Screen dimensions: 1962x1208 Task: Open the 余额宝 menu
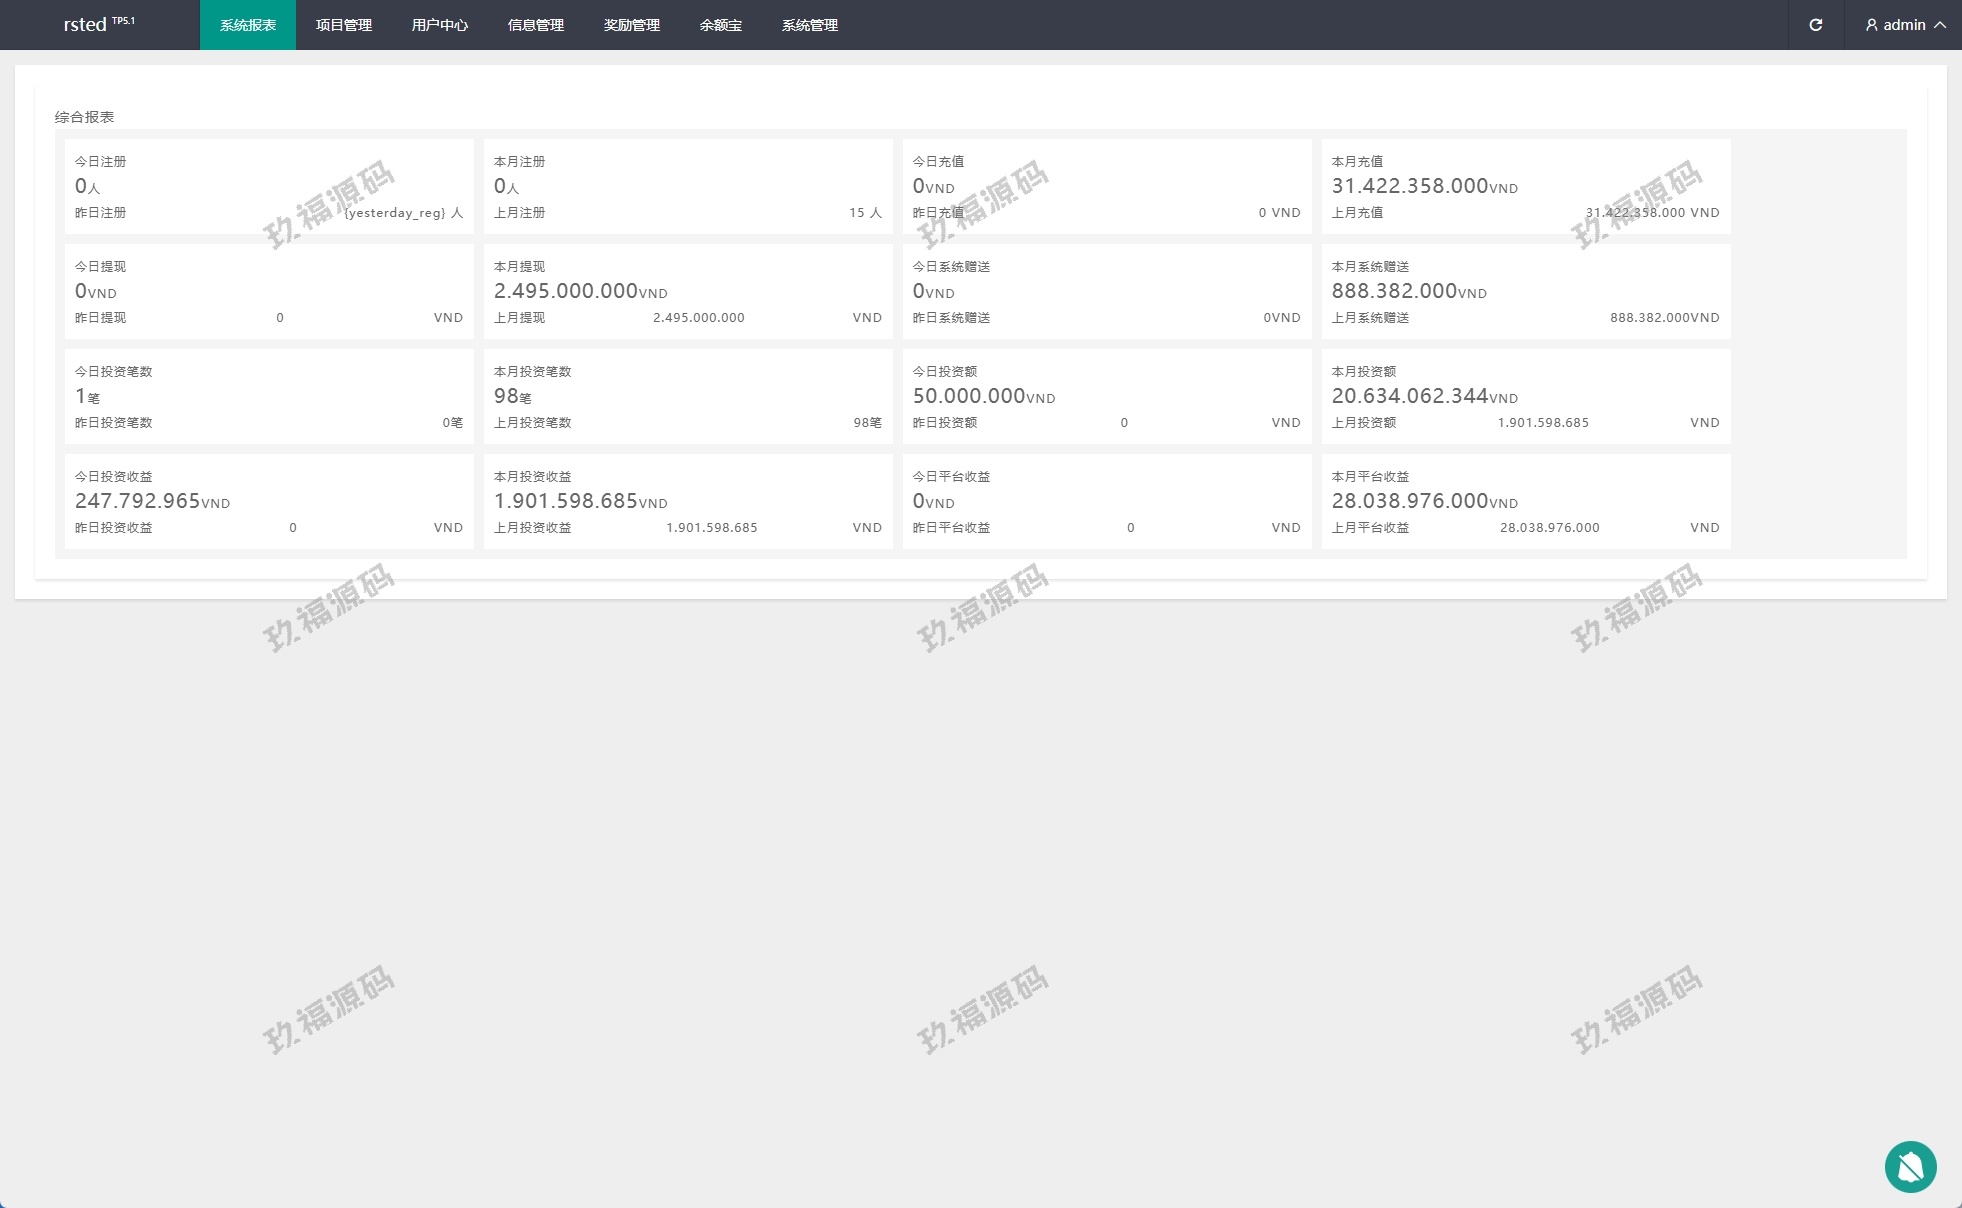click(720, 25)
